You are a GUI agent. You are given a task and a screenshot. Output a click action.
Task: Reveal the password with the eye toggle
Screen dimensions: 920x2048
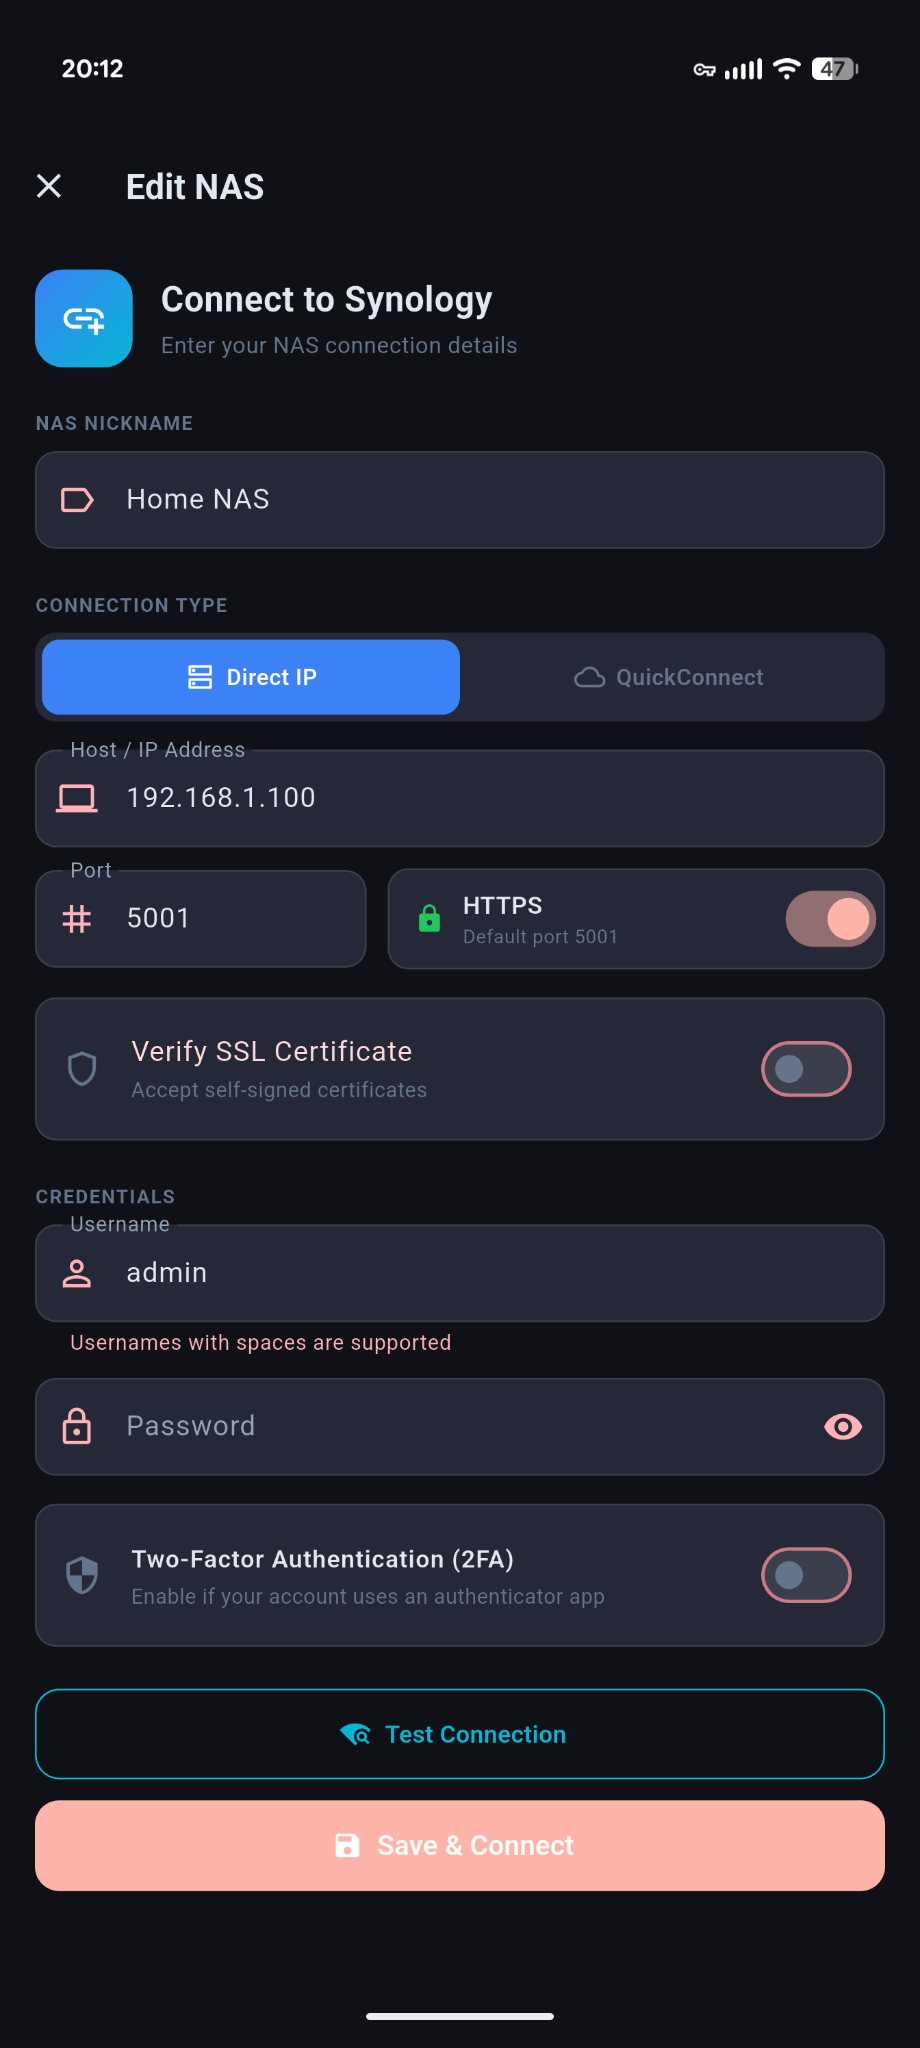[x=842, y=1426]
